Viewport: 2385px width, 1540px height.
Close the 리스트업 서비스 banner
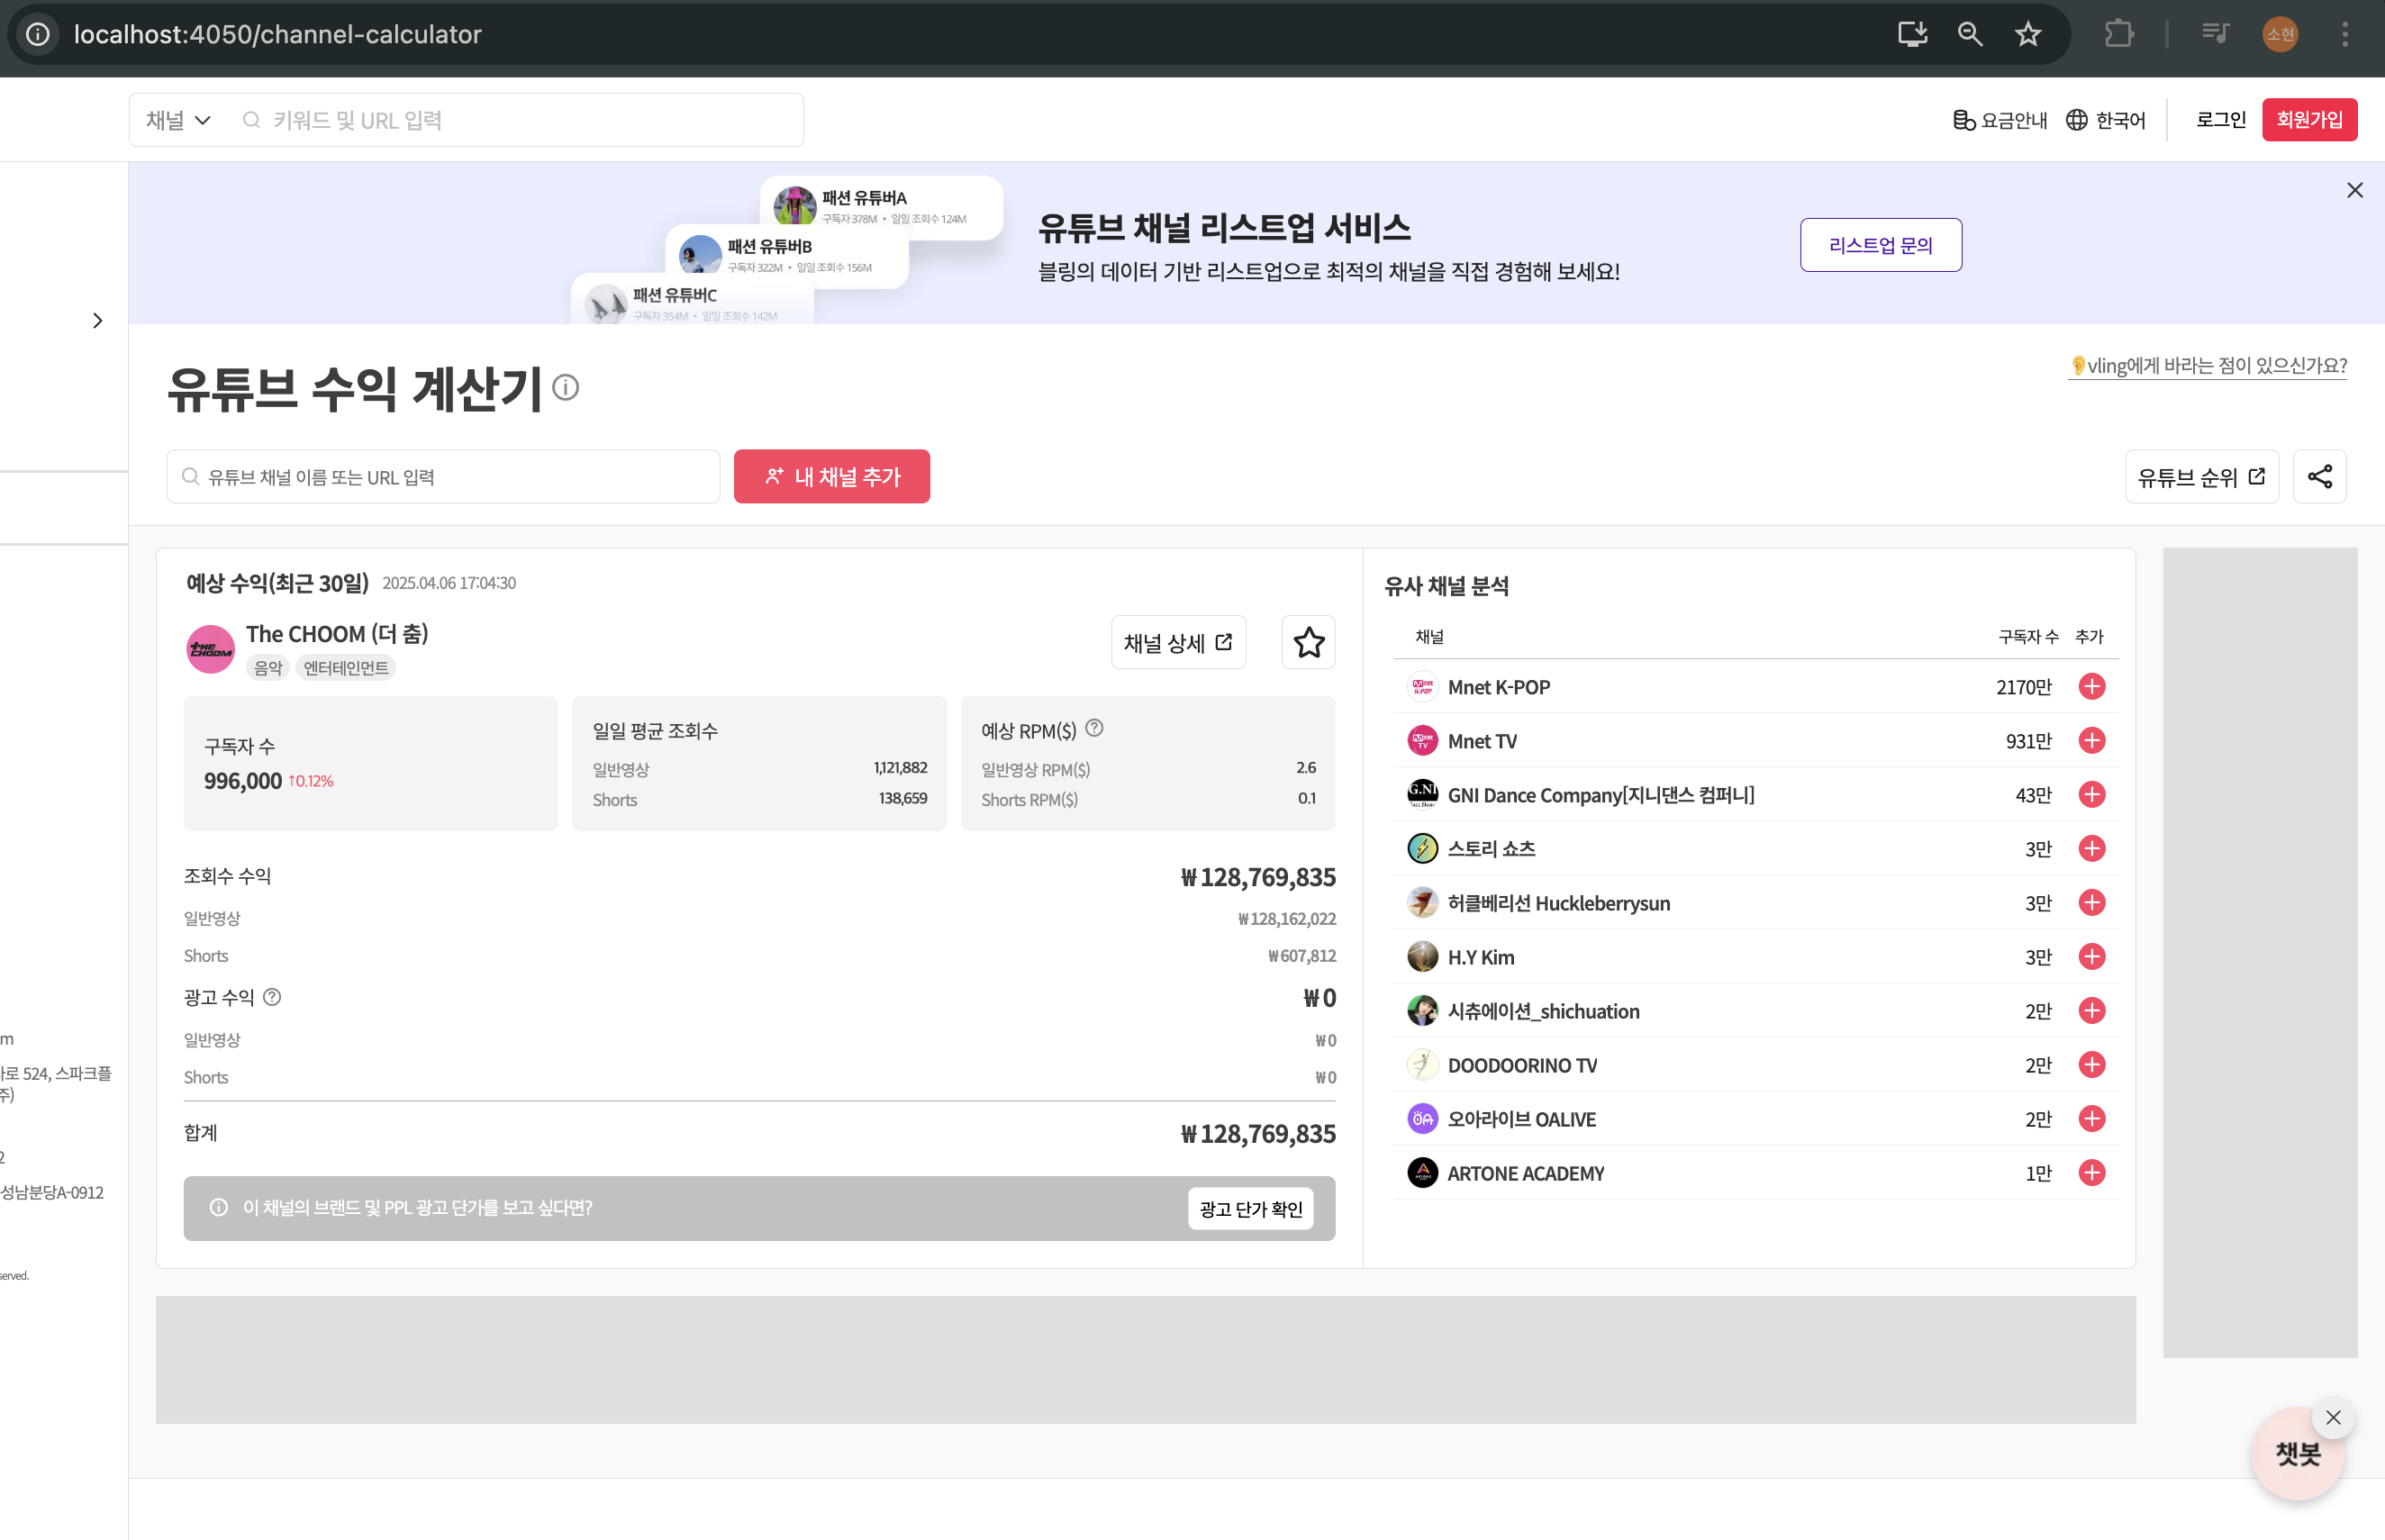[2354, 190]
